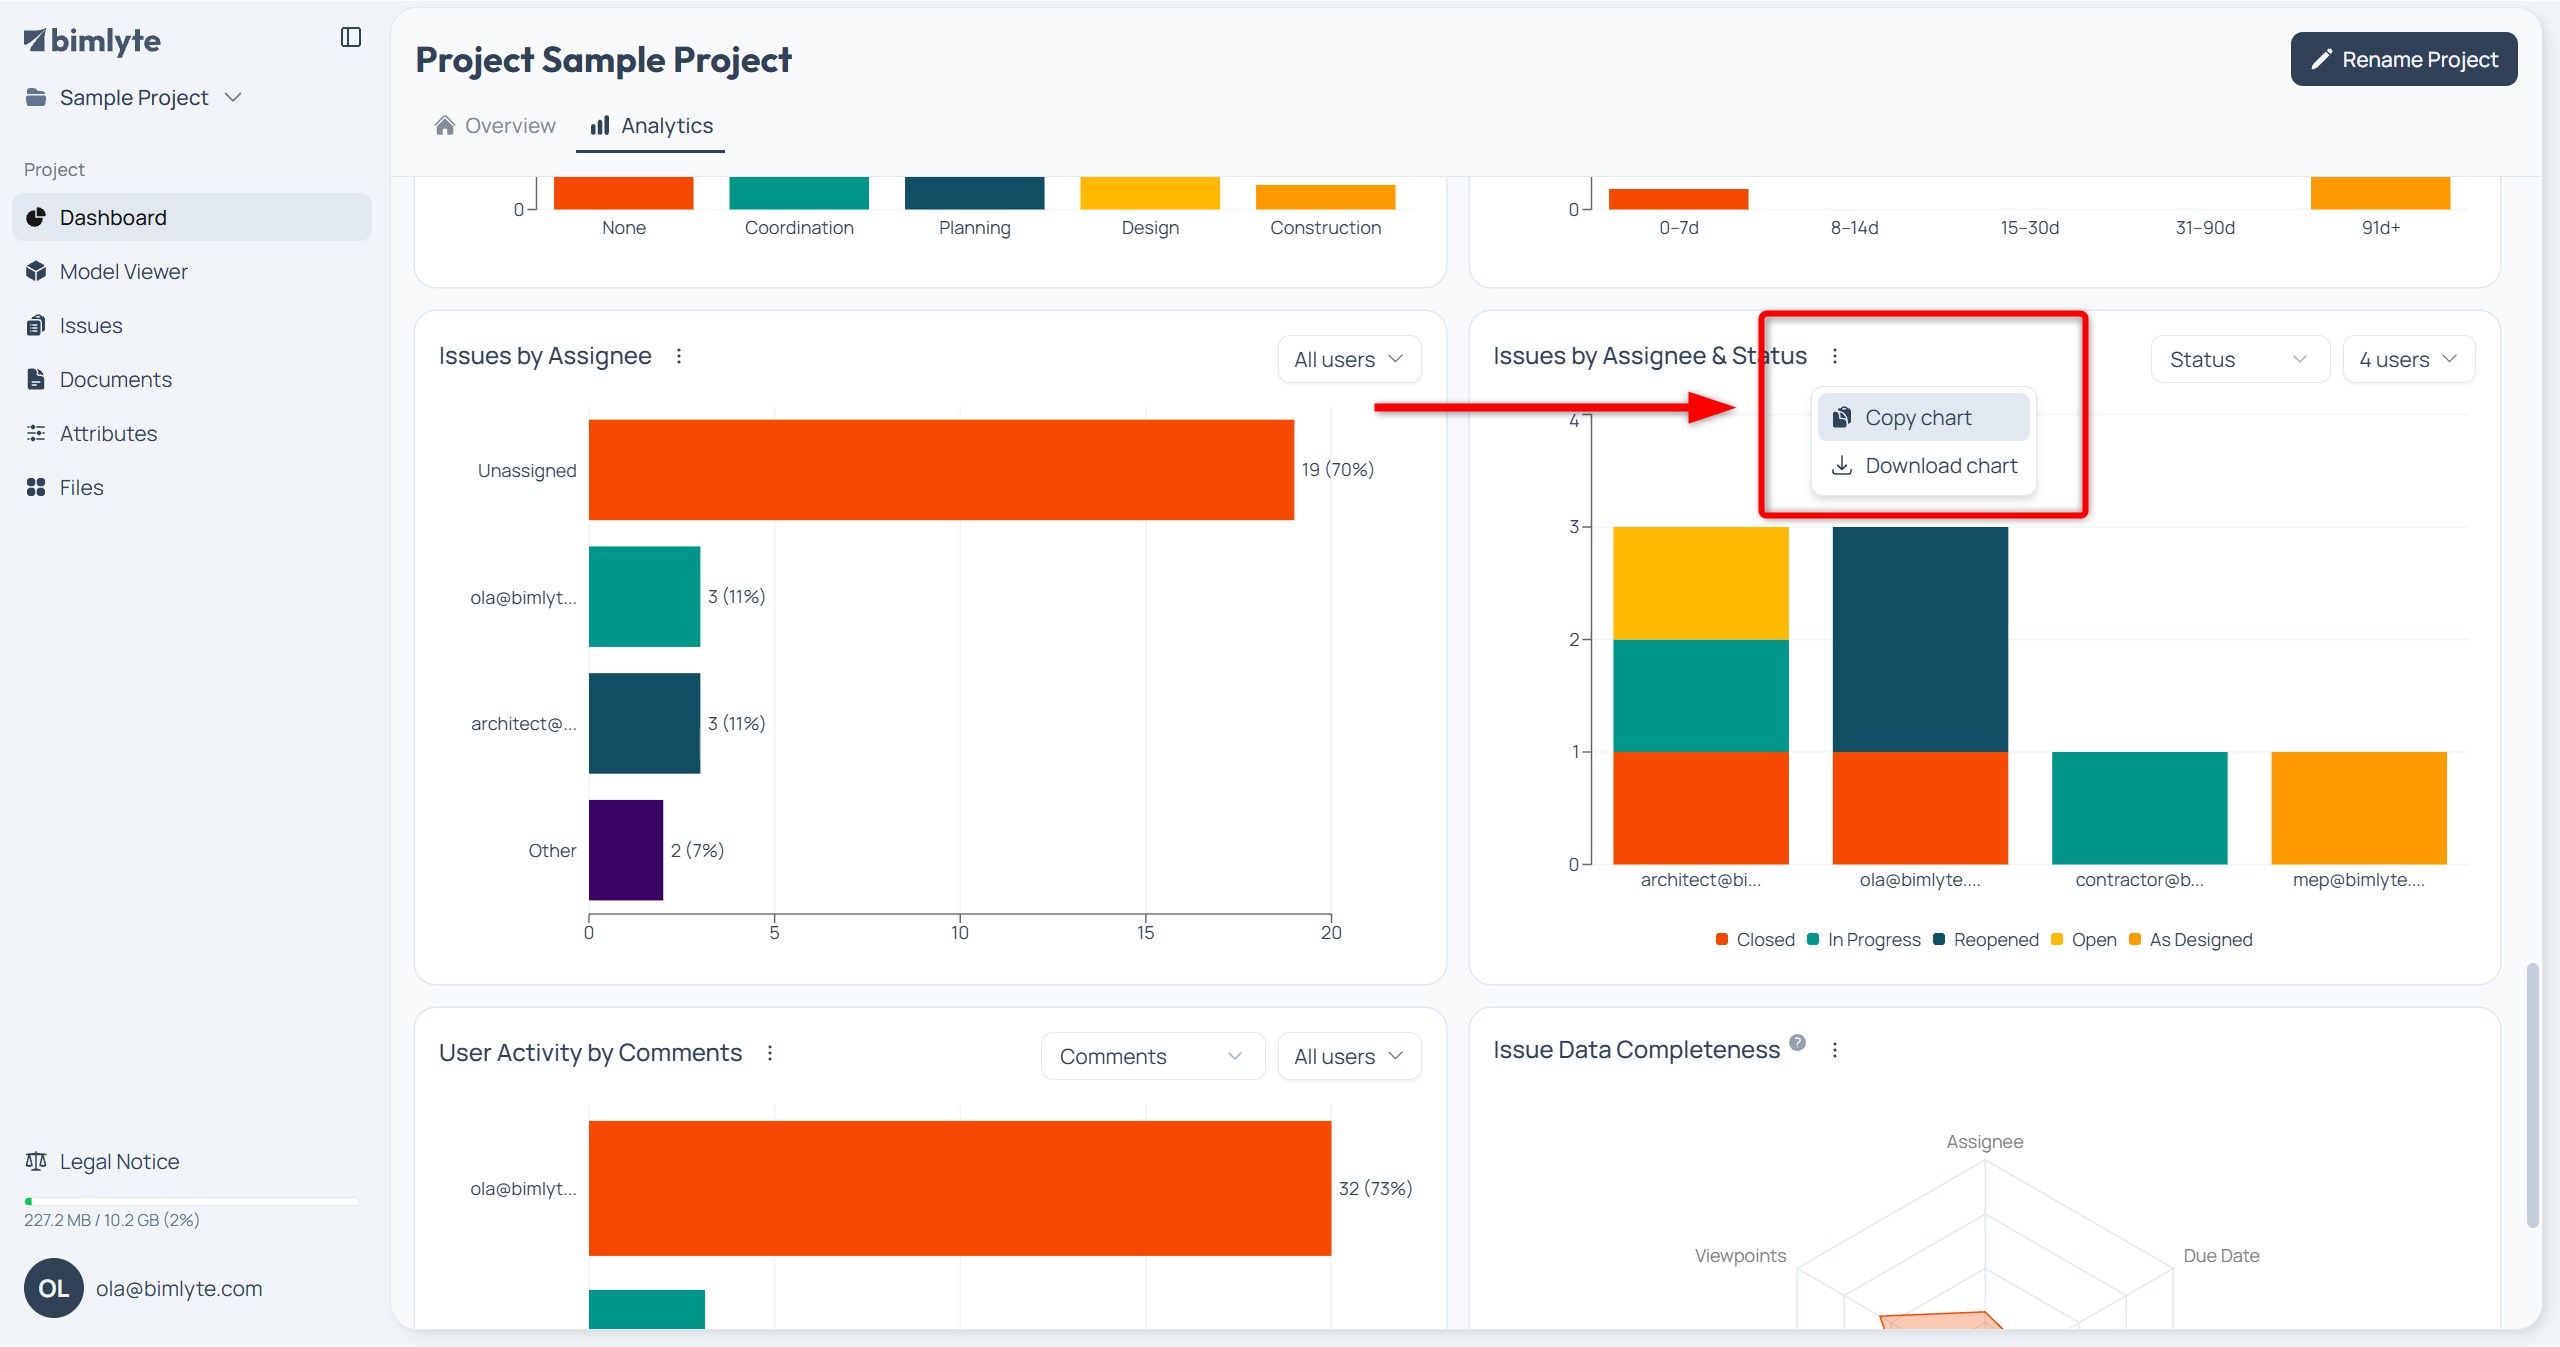Open Issues by Assignee chart options menu
Viewport: 2560px width, 1347px height.
pos(679,356)
